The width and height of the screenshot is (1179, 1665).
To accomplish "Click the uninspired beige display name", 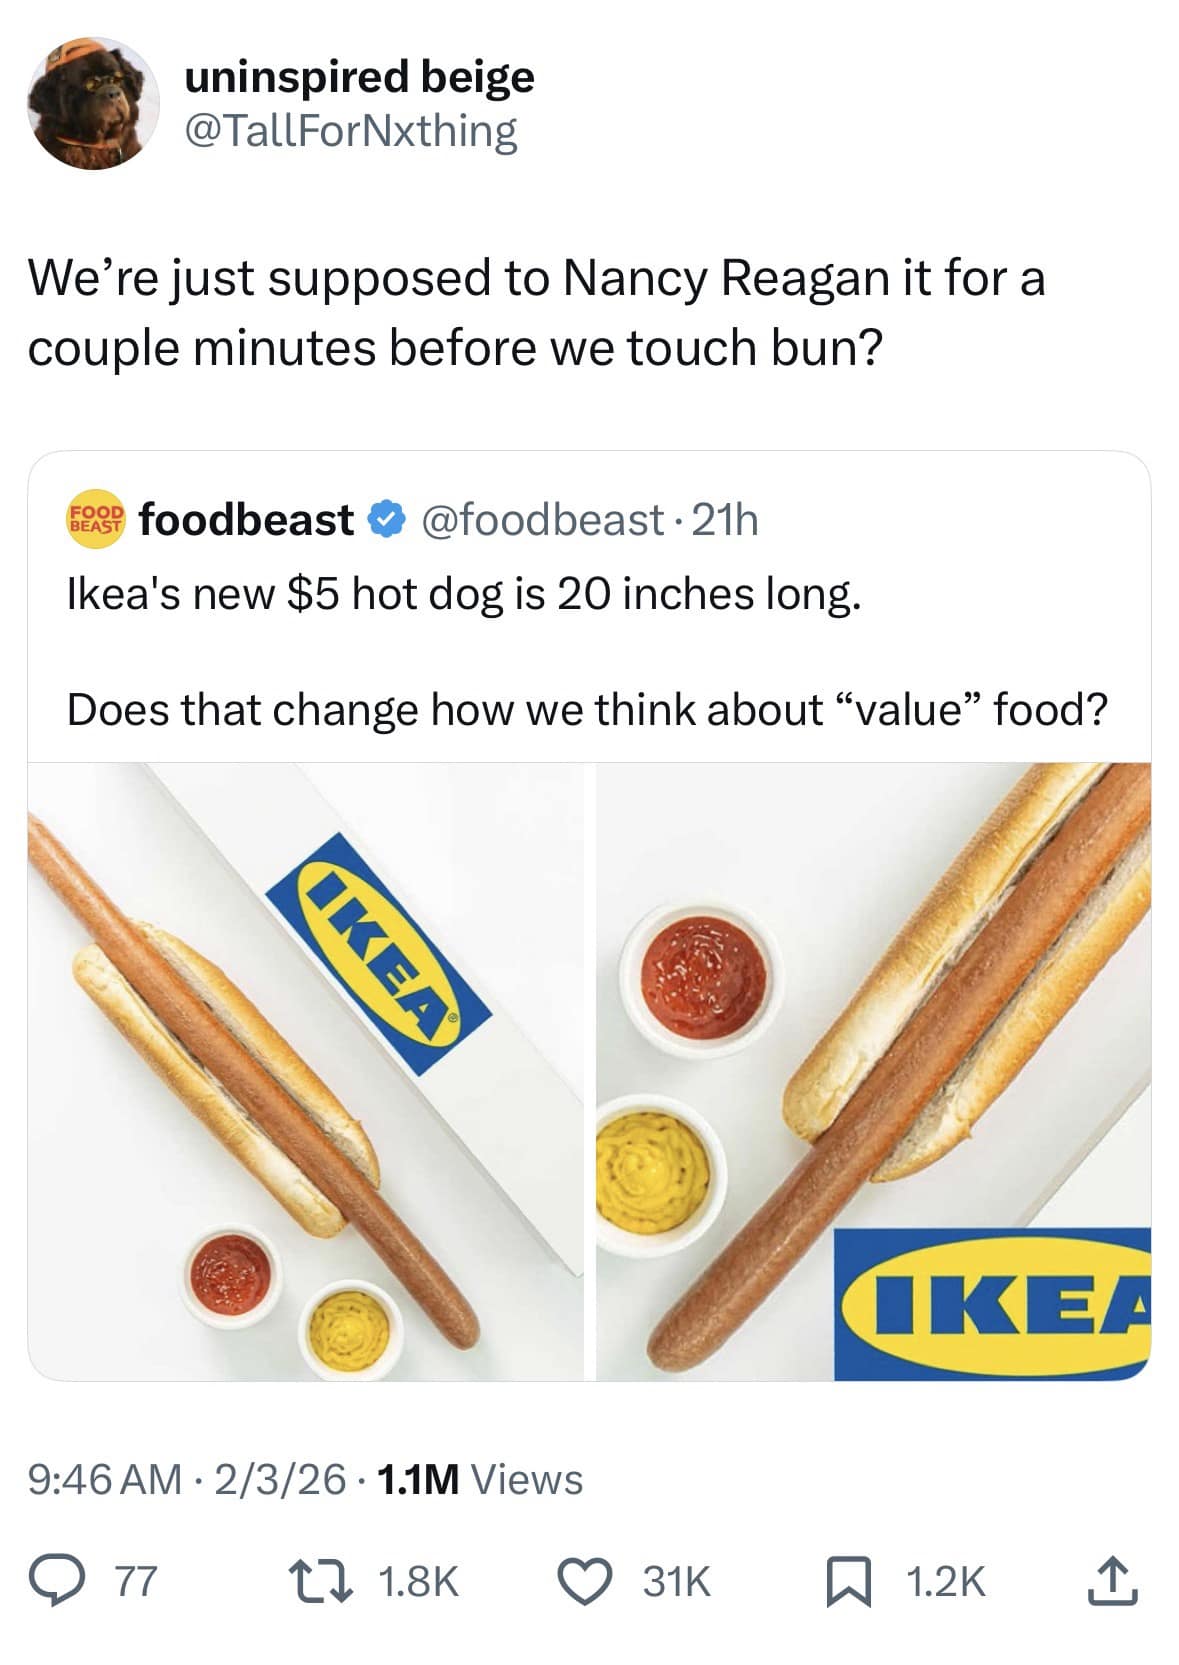I will tap(359, 77).
